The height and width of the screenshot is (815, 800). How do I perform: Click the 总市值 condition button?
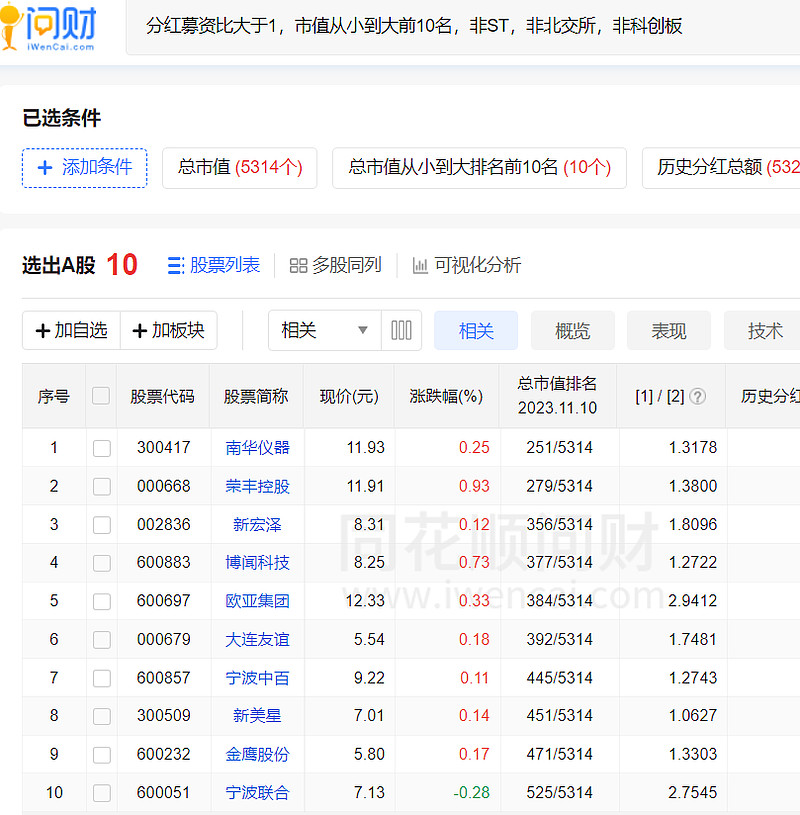239,168
